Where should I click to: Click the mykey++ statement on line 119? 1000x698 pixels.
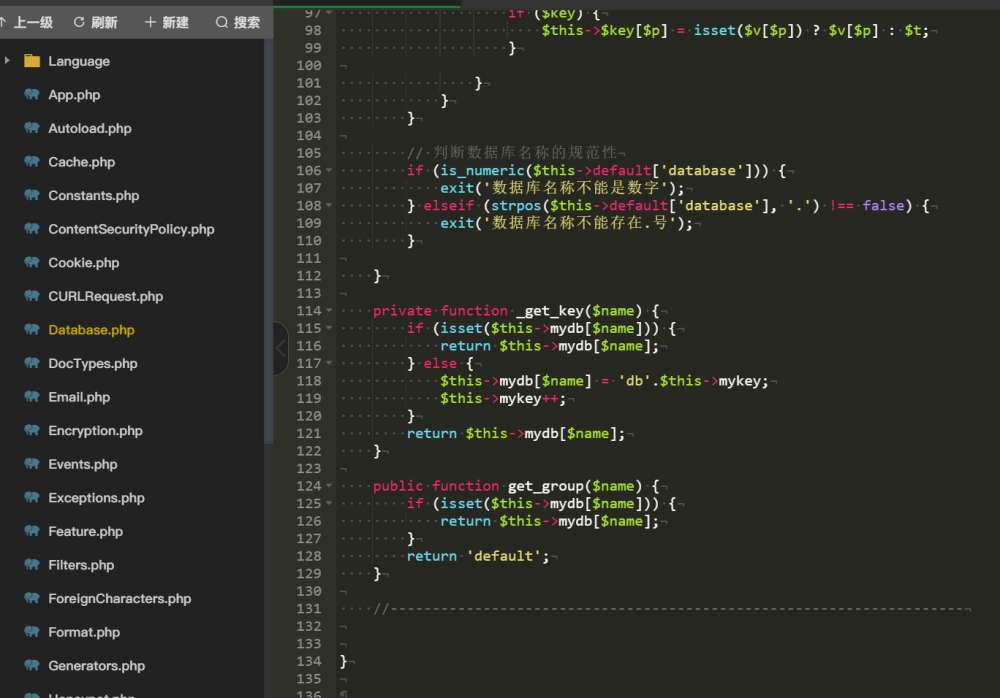click(x=503, y=399)
